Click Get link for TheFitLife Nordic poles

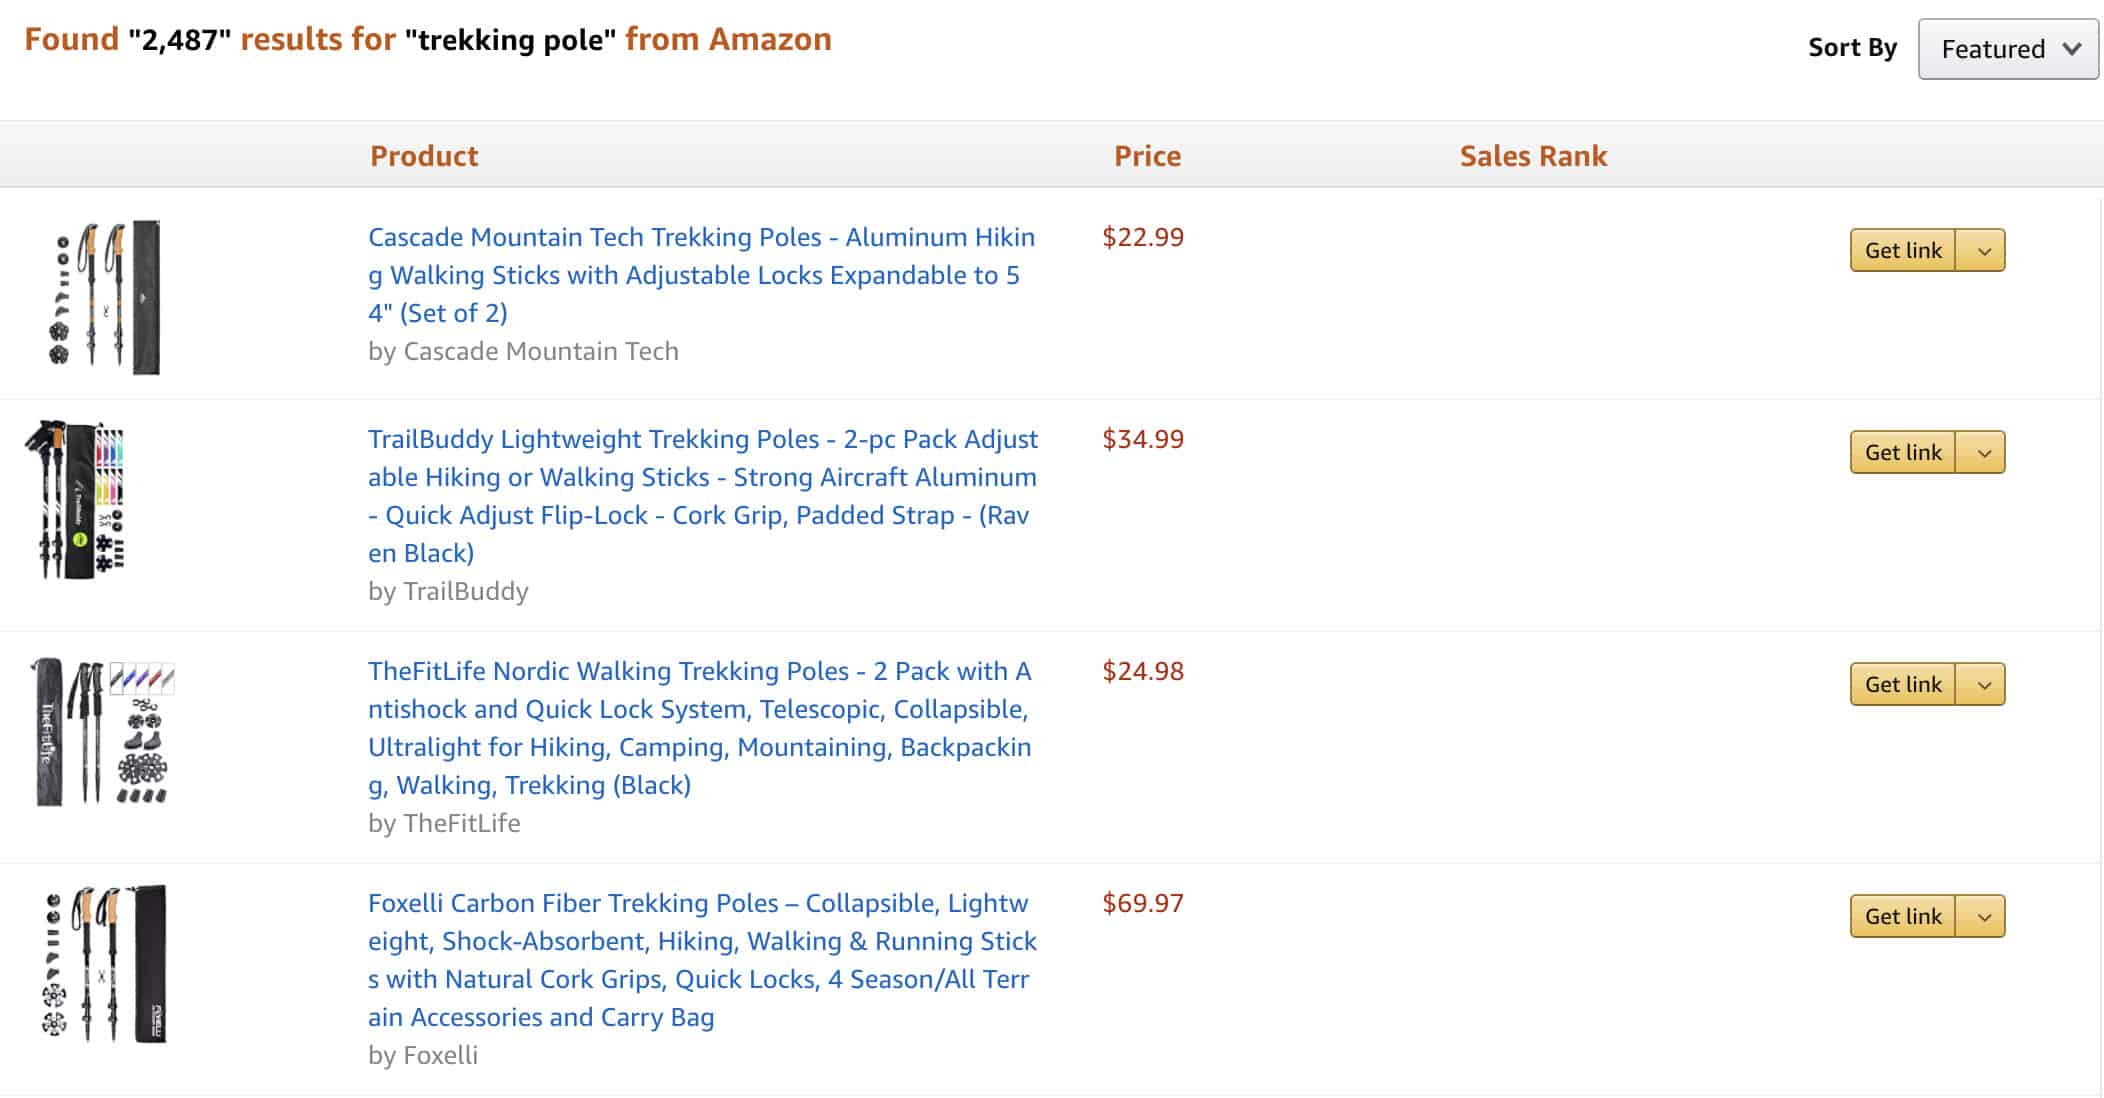click(1903, 685)
